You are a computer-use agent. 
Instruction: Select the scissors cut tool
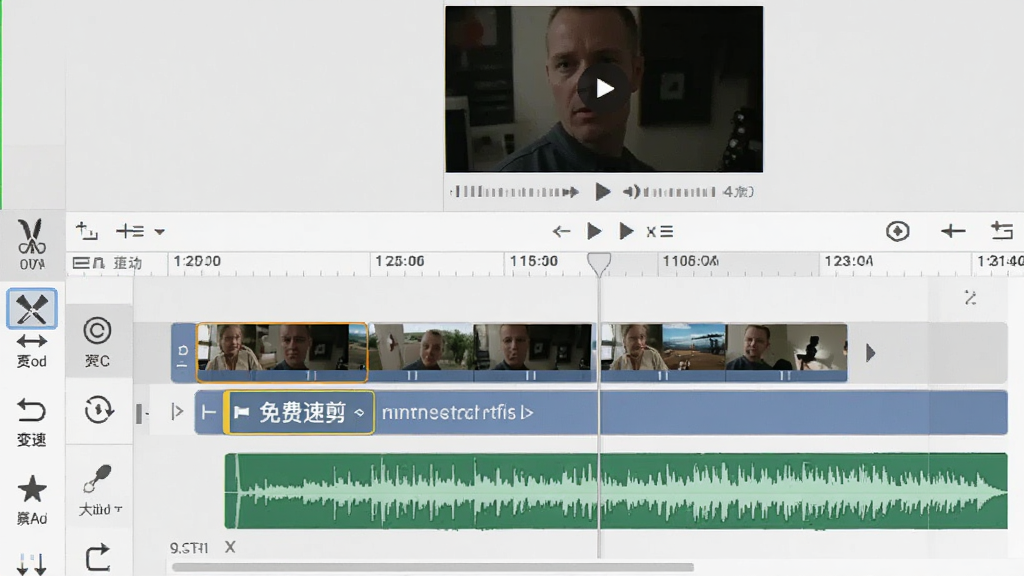(31, 236)
